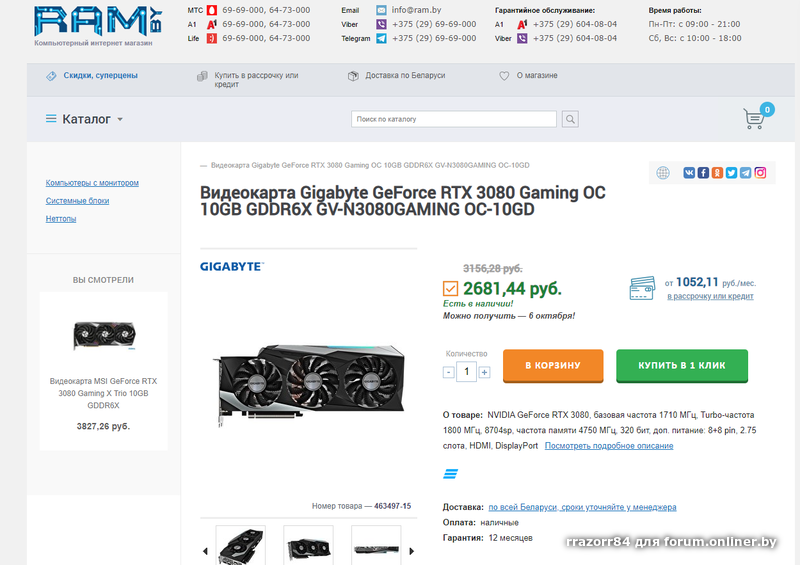The image size is (800, 565).
Task: Toggle the orange checkbox beside price
Action: tap(451, 288)
